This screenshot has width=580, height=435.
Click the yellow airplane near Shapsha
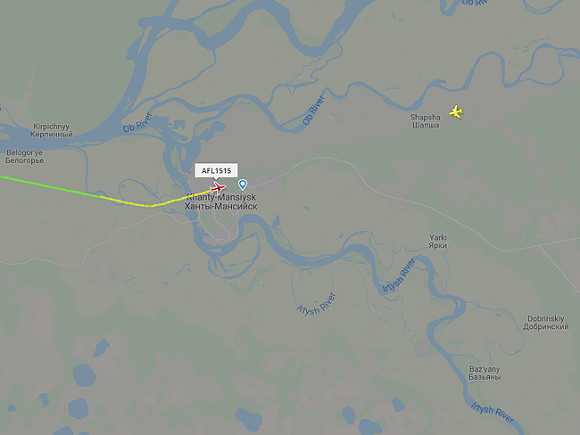(456, 112)
